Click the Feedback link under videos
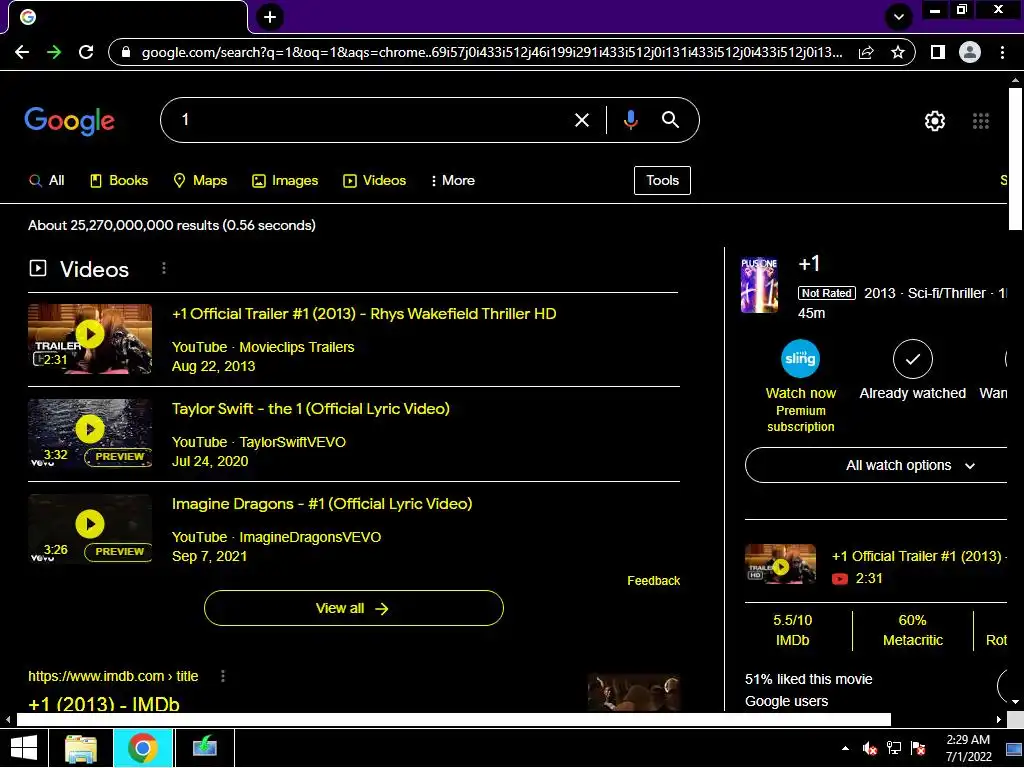The width and height of the screenshot is (1024, 768). 654,581
